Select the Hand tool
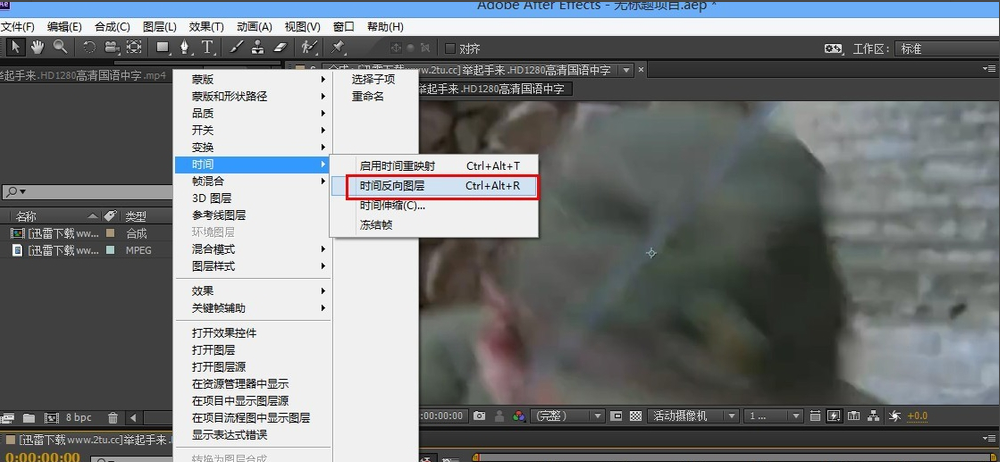1000x462 pixels. 38,47
